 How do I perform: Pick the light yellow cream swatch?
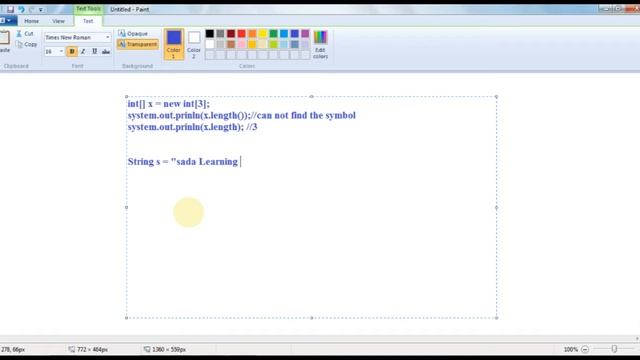click(x=263, y=44)
